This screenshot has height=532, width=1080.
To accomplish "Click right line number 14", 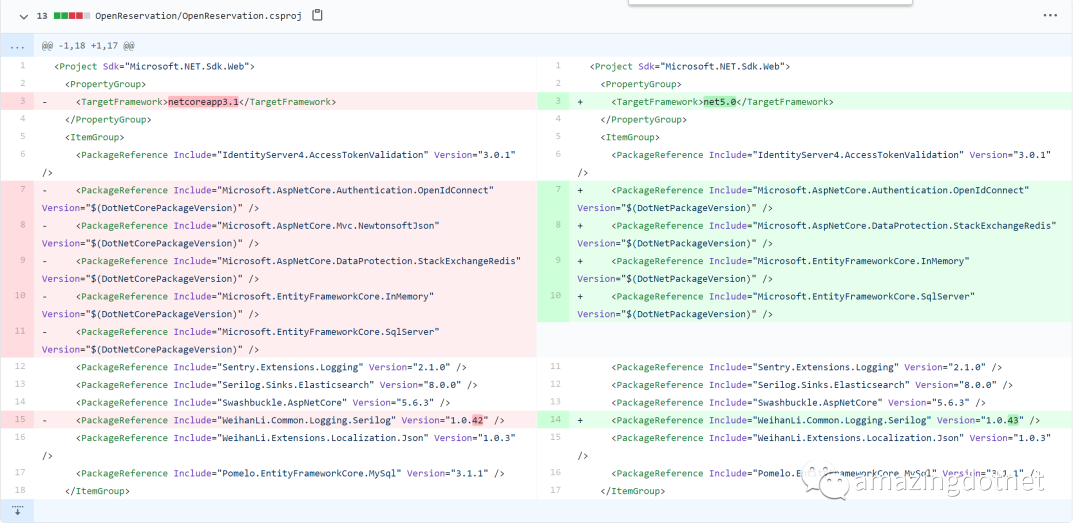I will [554, 420].
